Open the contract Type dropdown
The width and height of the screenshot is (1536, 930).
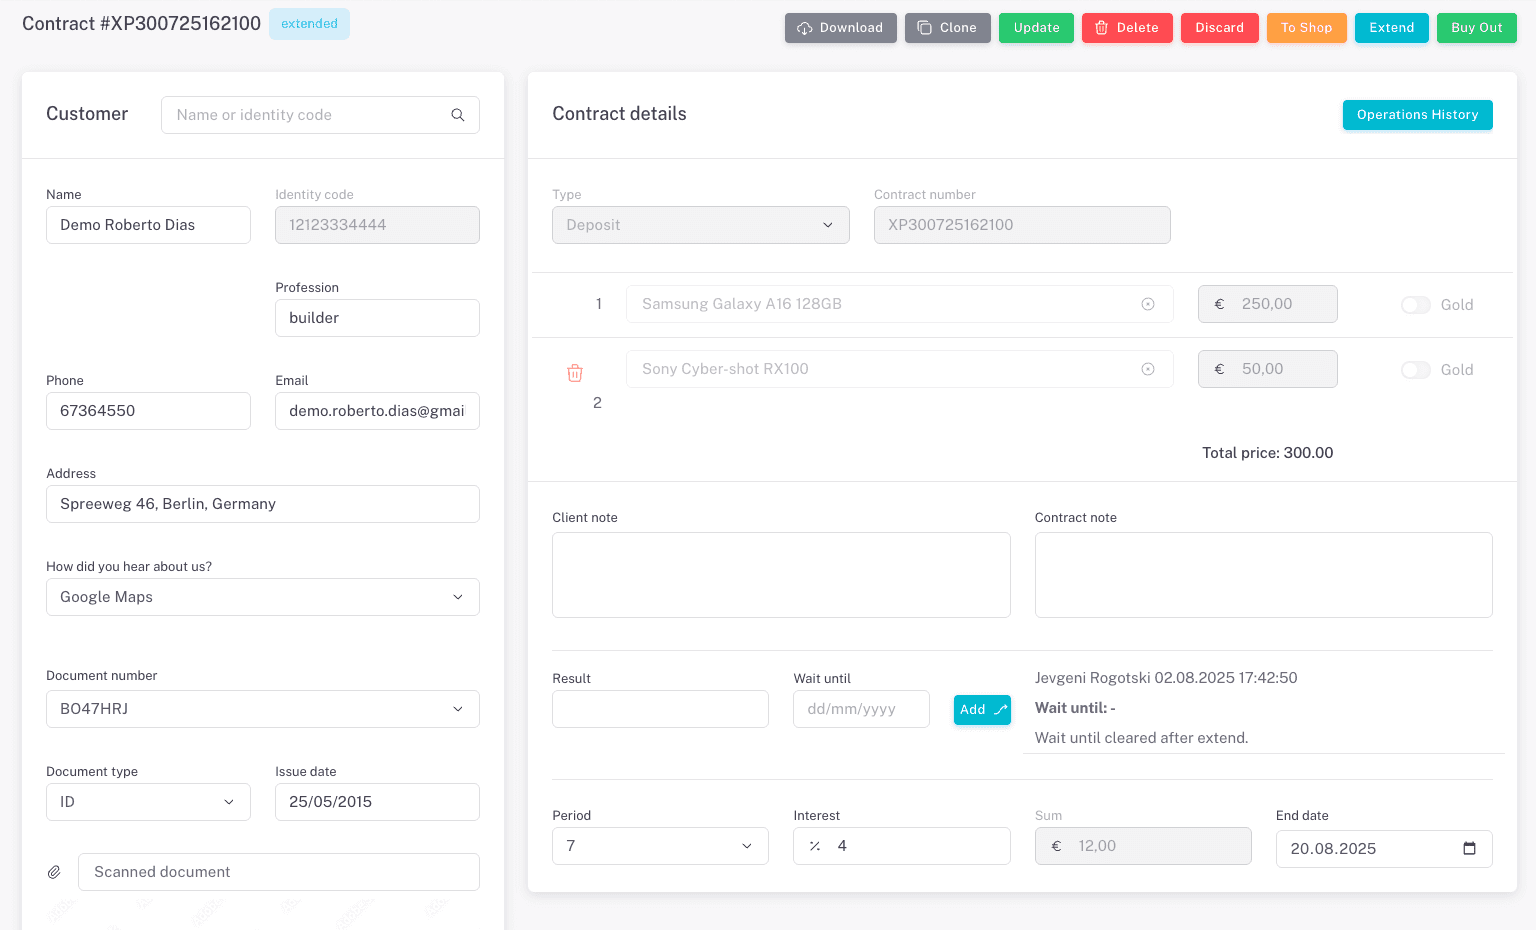click(x=701, y=225)
